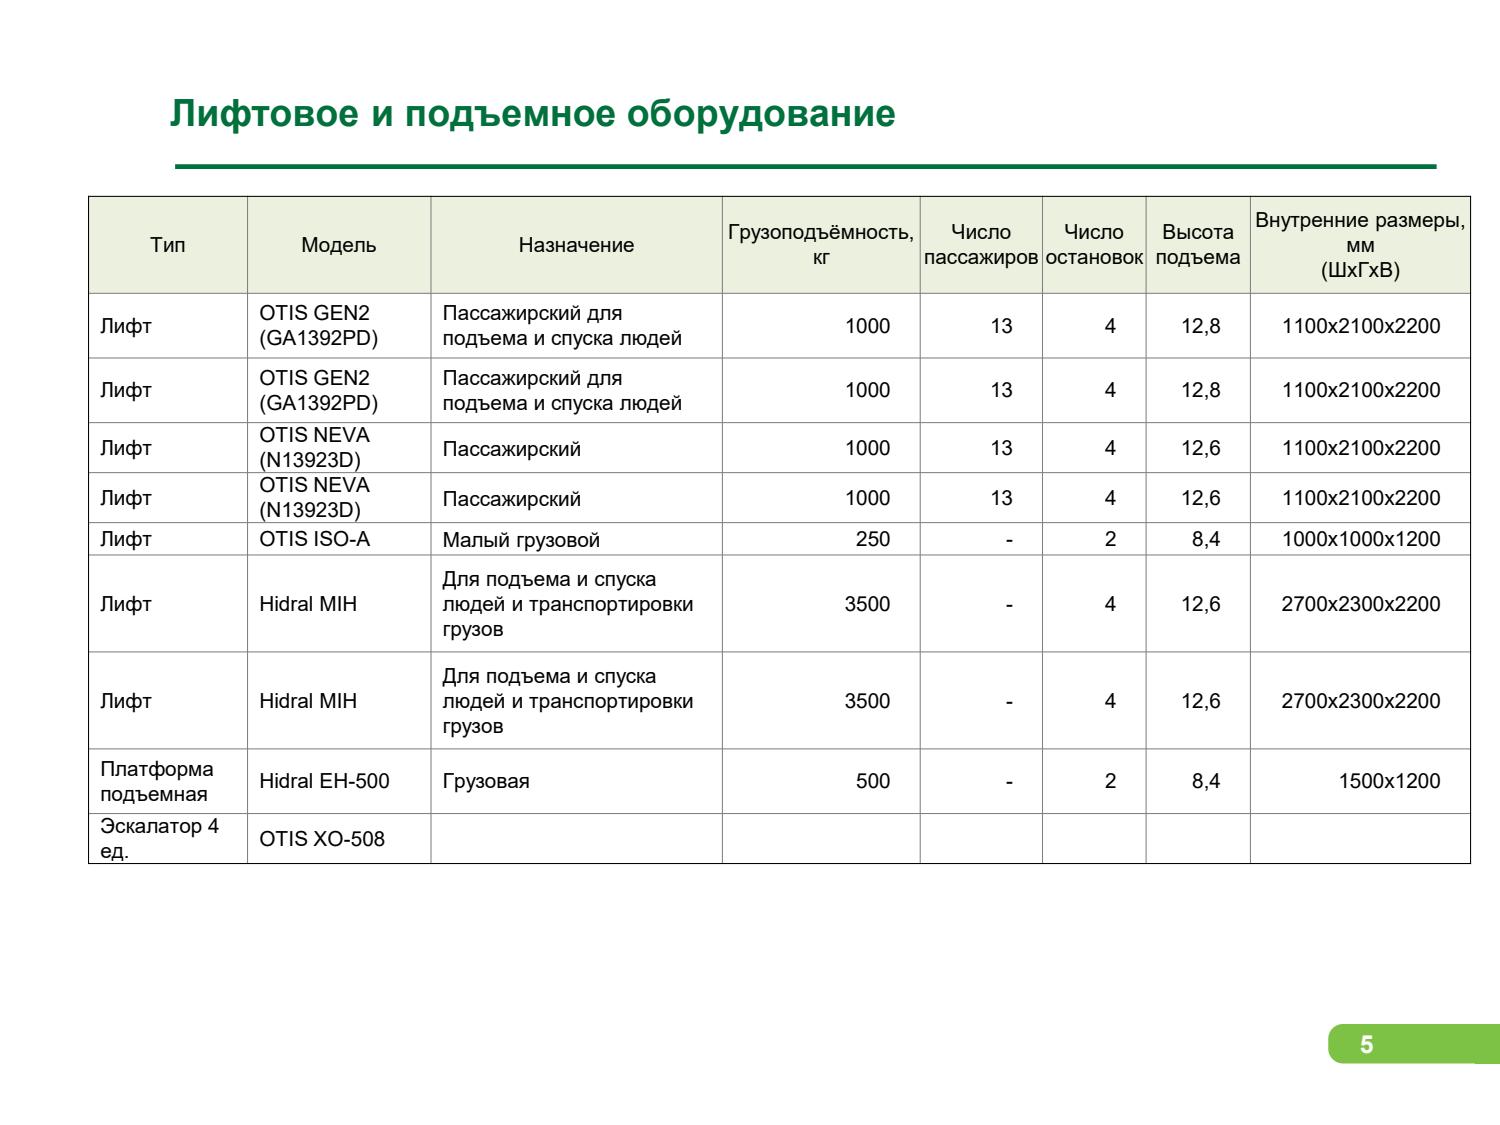Screen dimensions: 1500x1125
Task: Select the 'Эскалатор 4 ед.' type cell
Action: (159, 839)
